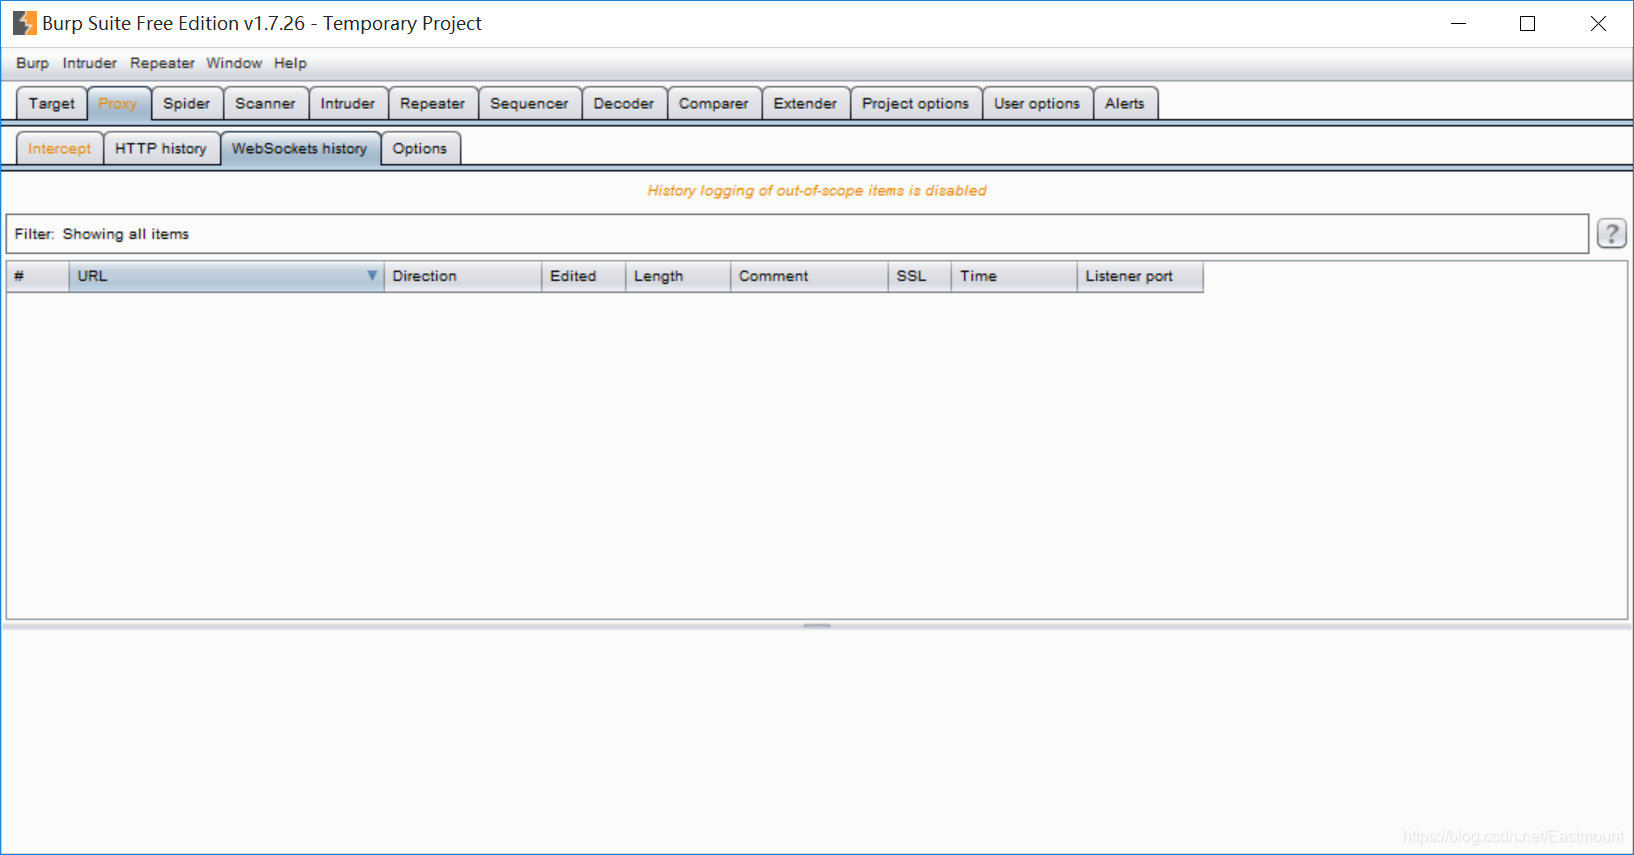1634x855 pixels.
Task: Sort by the Length column header
Action: coord(678,276)
